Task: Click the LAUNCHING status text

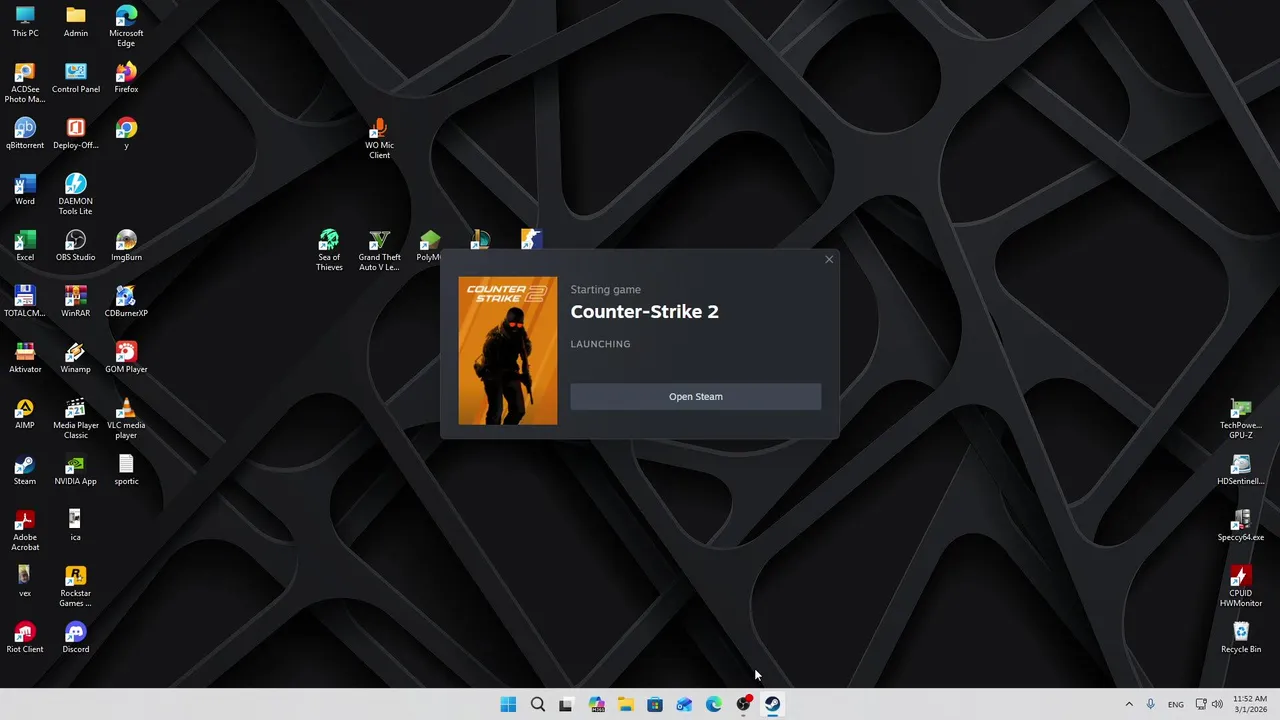Action: [x=600, y=344]
